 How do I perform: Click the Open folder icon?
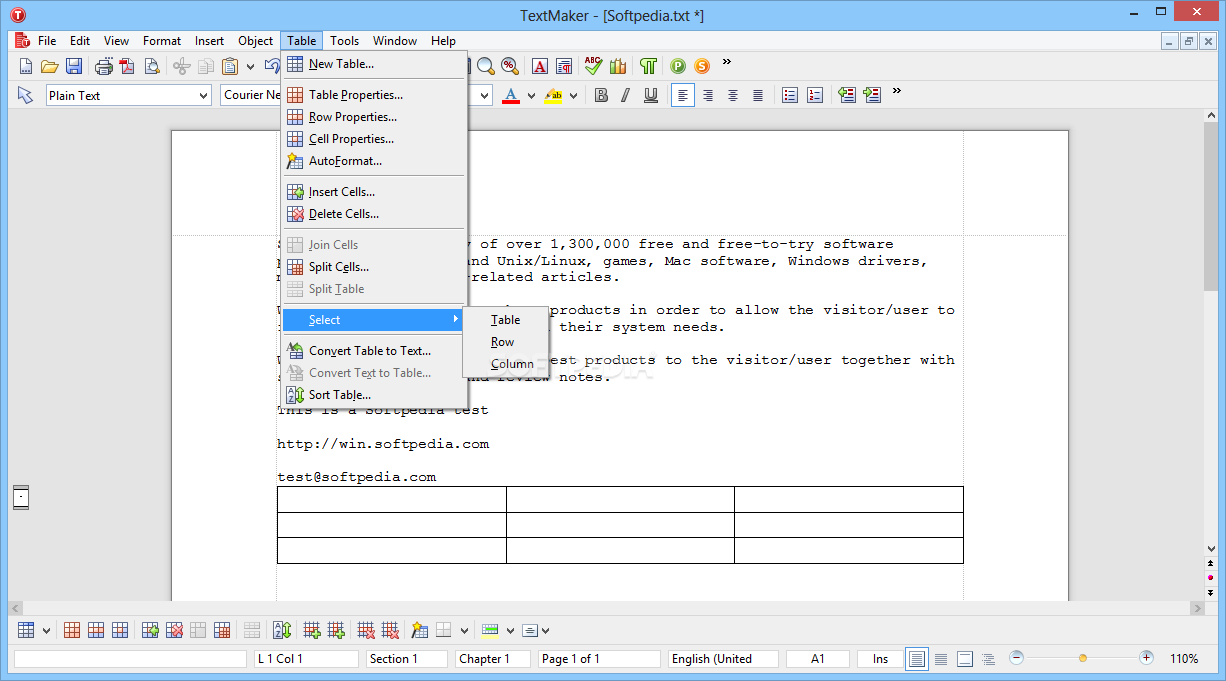(x=50, y=66)
